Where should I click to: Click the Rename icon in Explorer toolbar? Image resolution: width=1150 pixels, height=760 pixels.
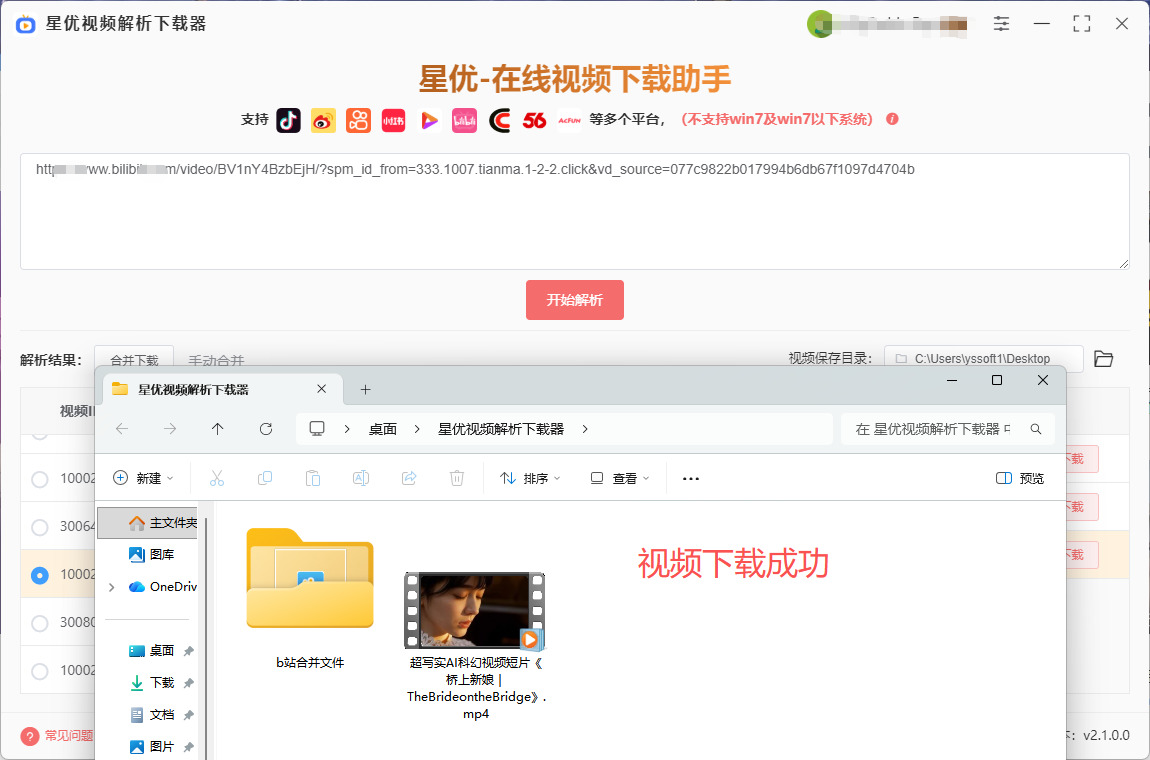[361, 478]
